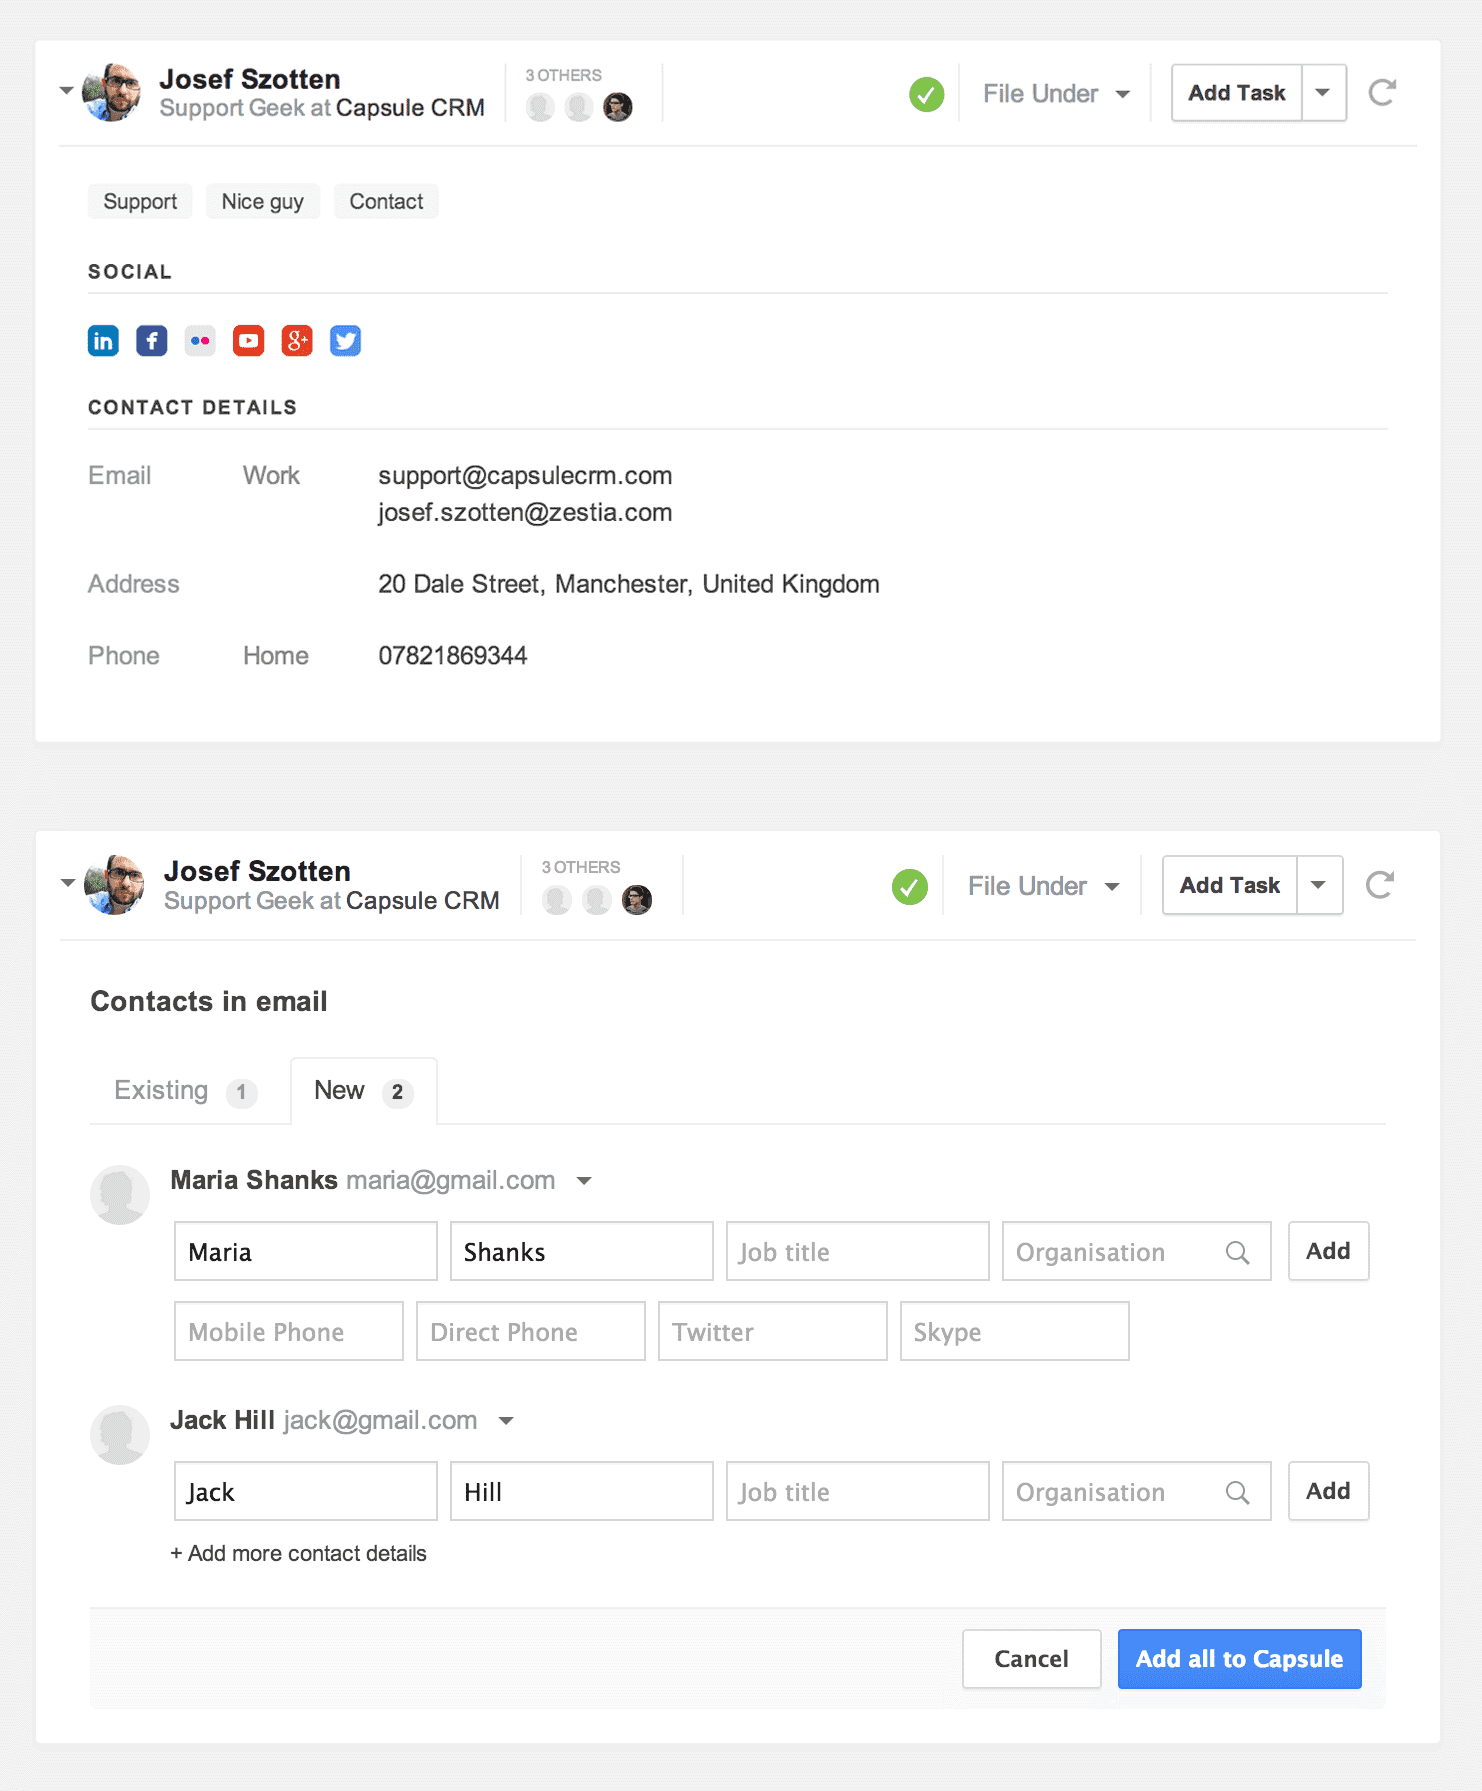
Task: Click search icon in Jack's Organisation field
Action: [x=1238, y=1492]
